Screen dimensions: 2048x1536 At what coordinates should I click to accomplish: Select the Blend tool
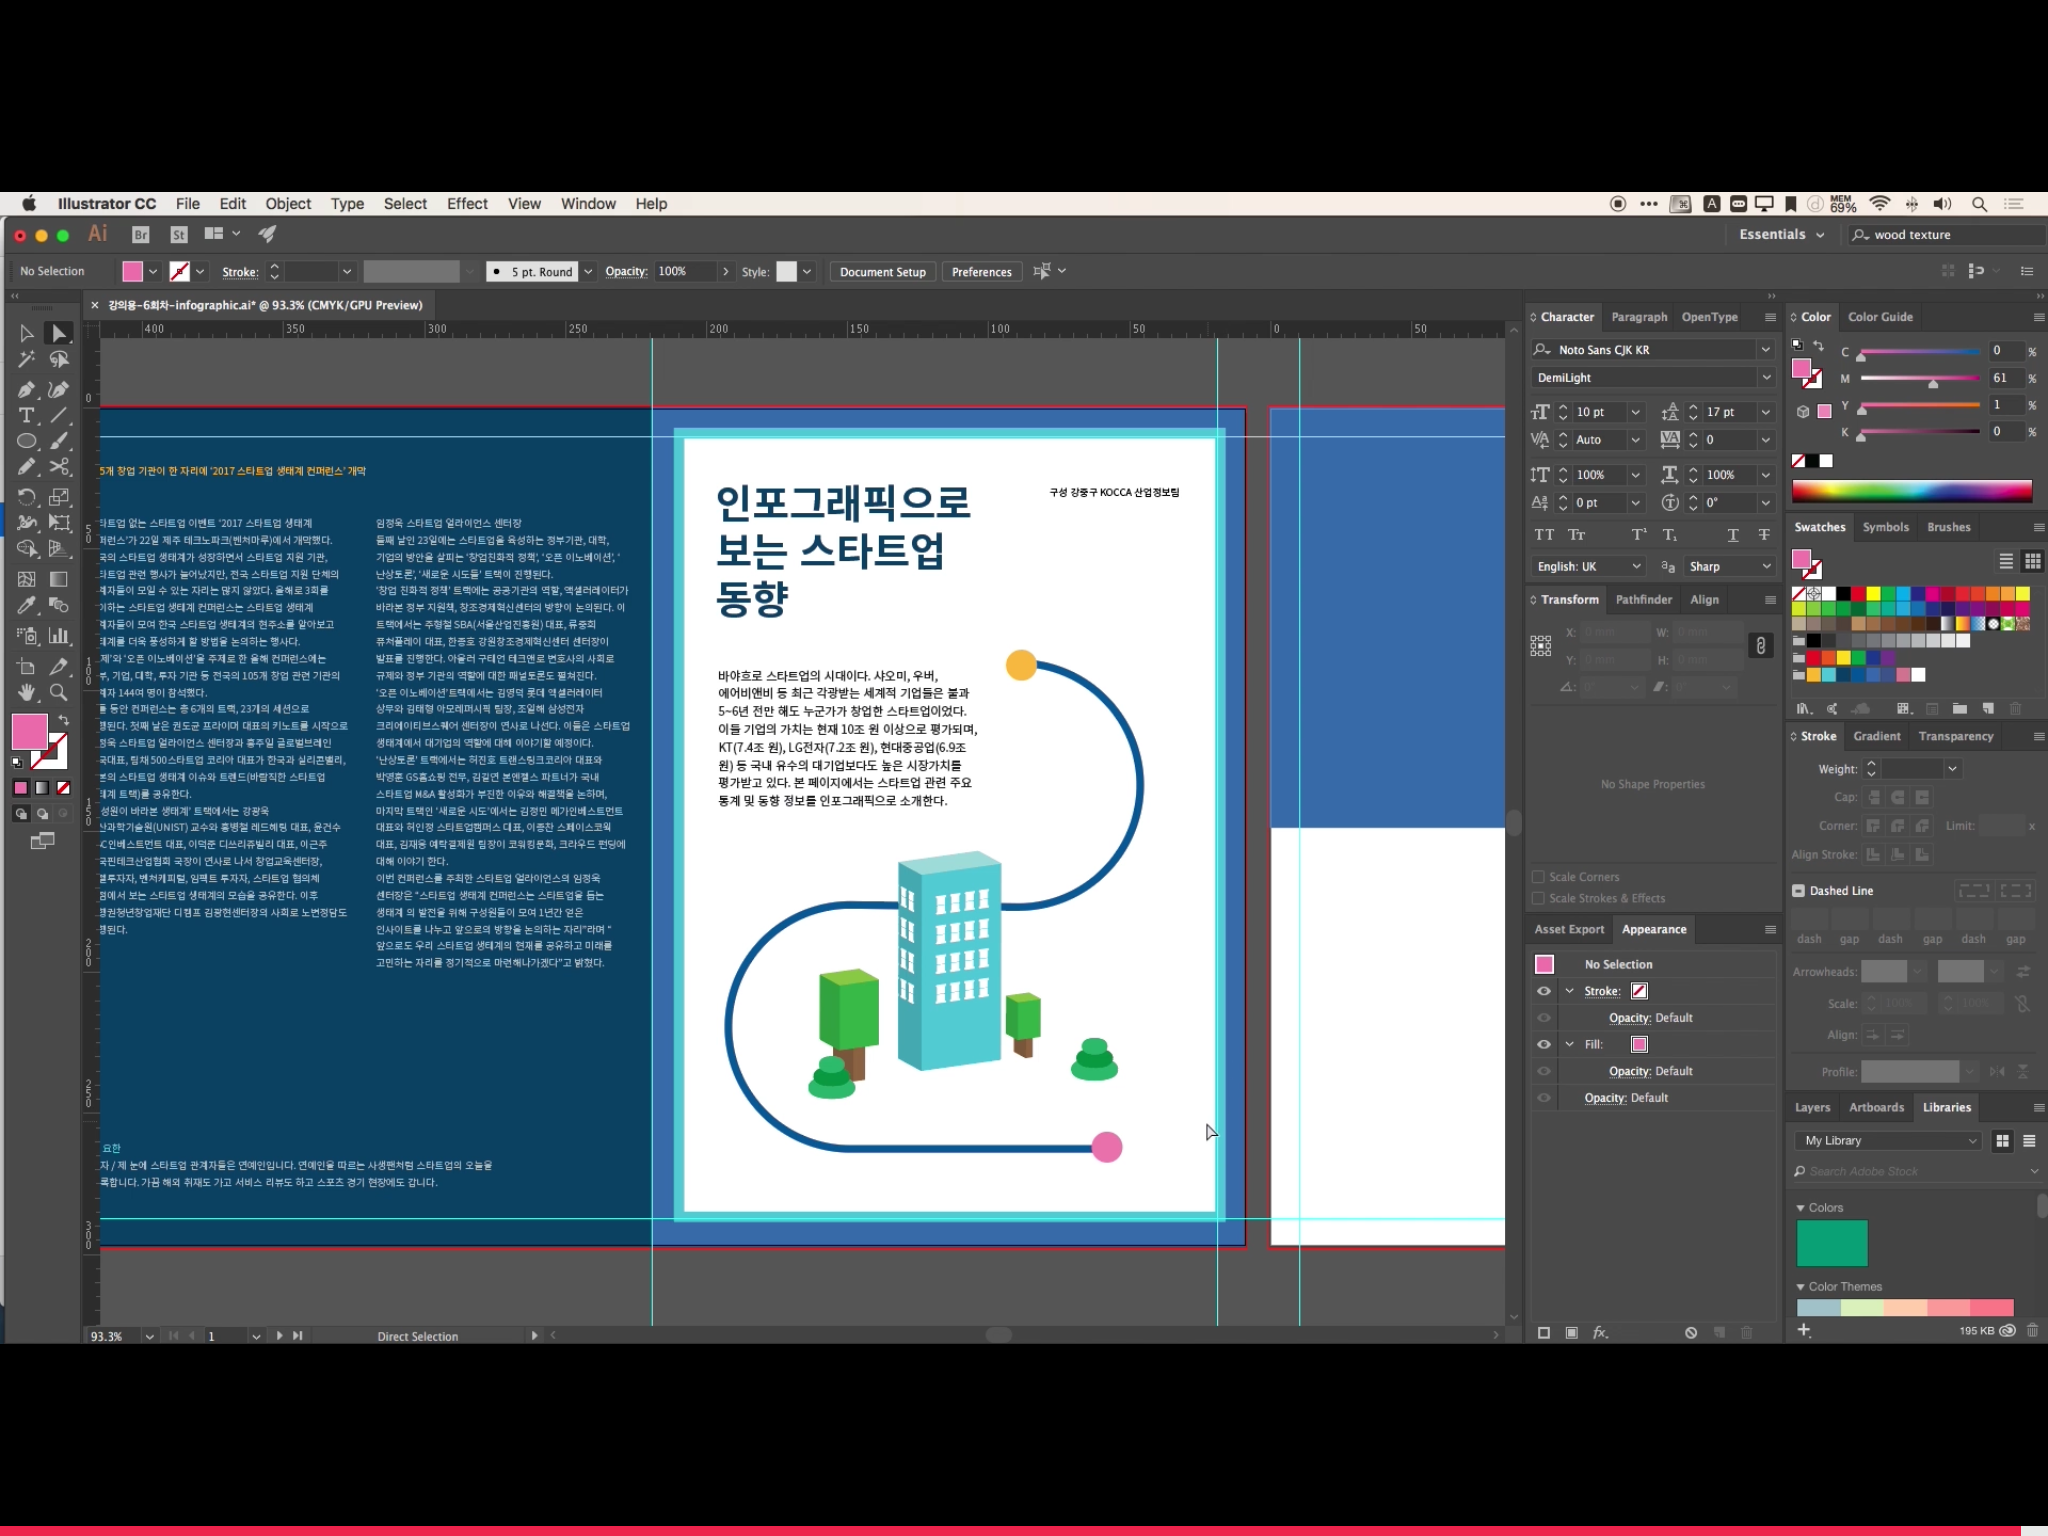coord(59,605)
